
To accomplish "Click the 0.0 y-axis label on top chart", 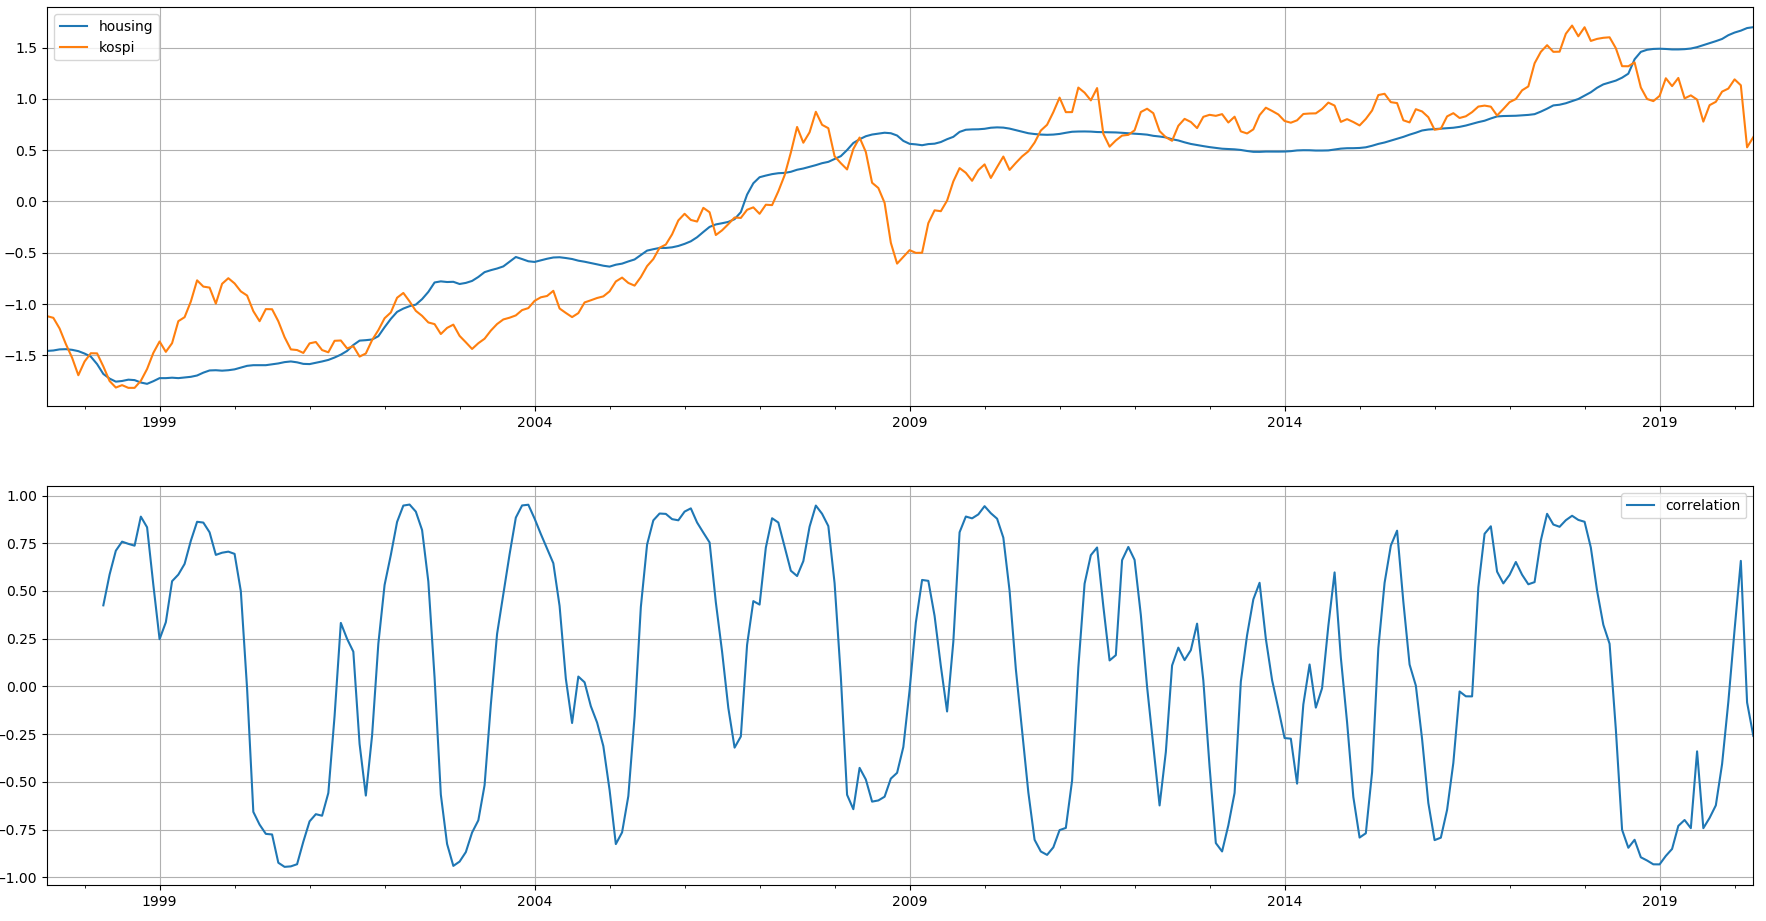I will (26, 202).
